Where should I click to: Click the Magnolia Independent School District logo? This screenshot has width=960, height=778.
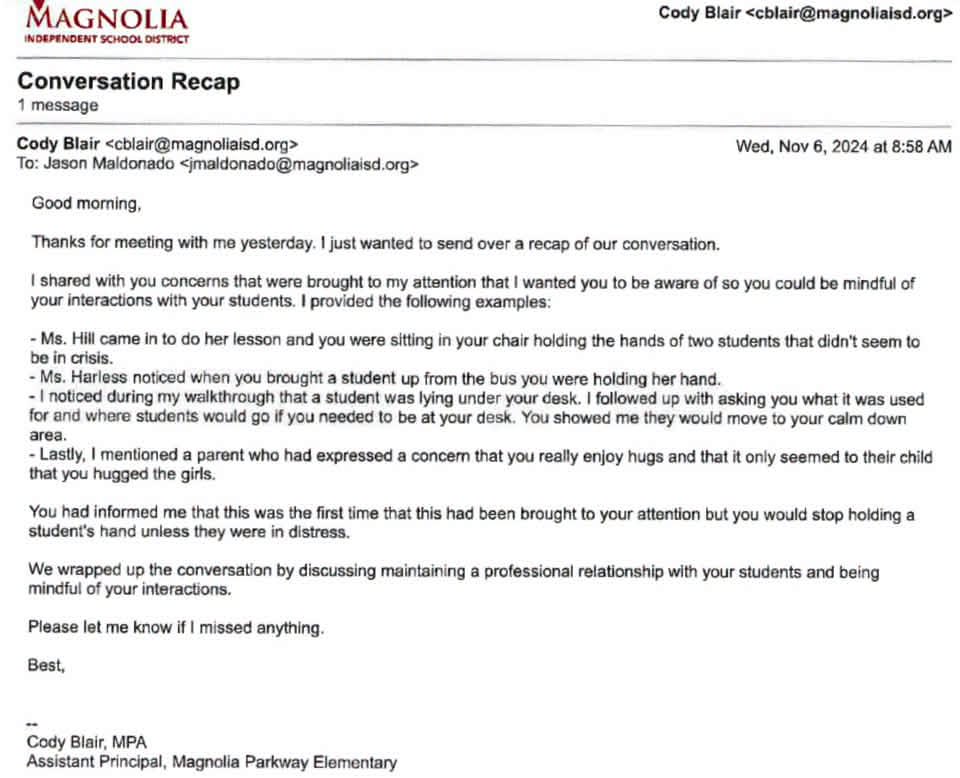(x=107, y=23)
